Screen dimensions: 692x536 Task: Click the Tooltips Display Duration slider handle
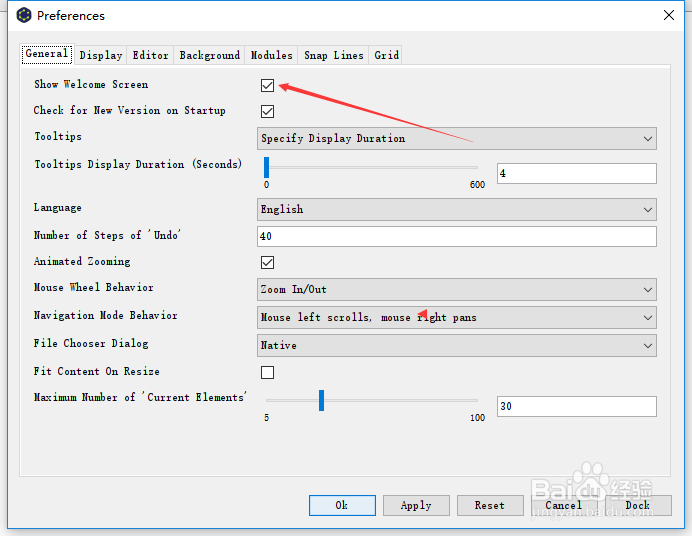coord(267,168)
